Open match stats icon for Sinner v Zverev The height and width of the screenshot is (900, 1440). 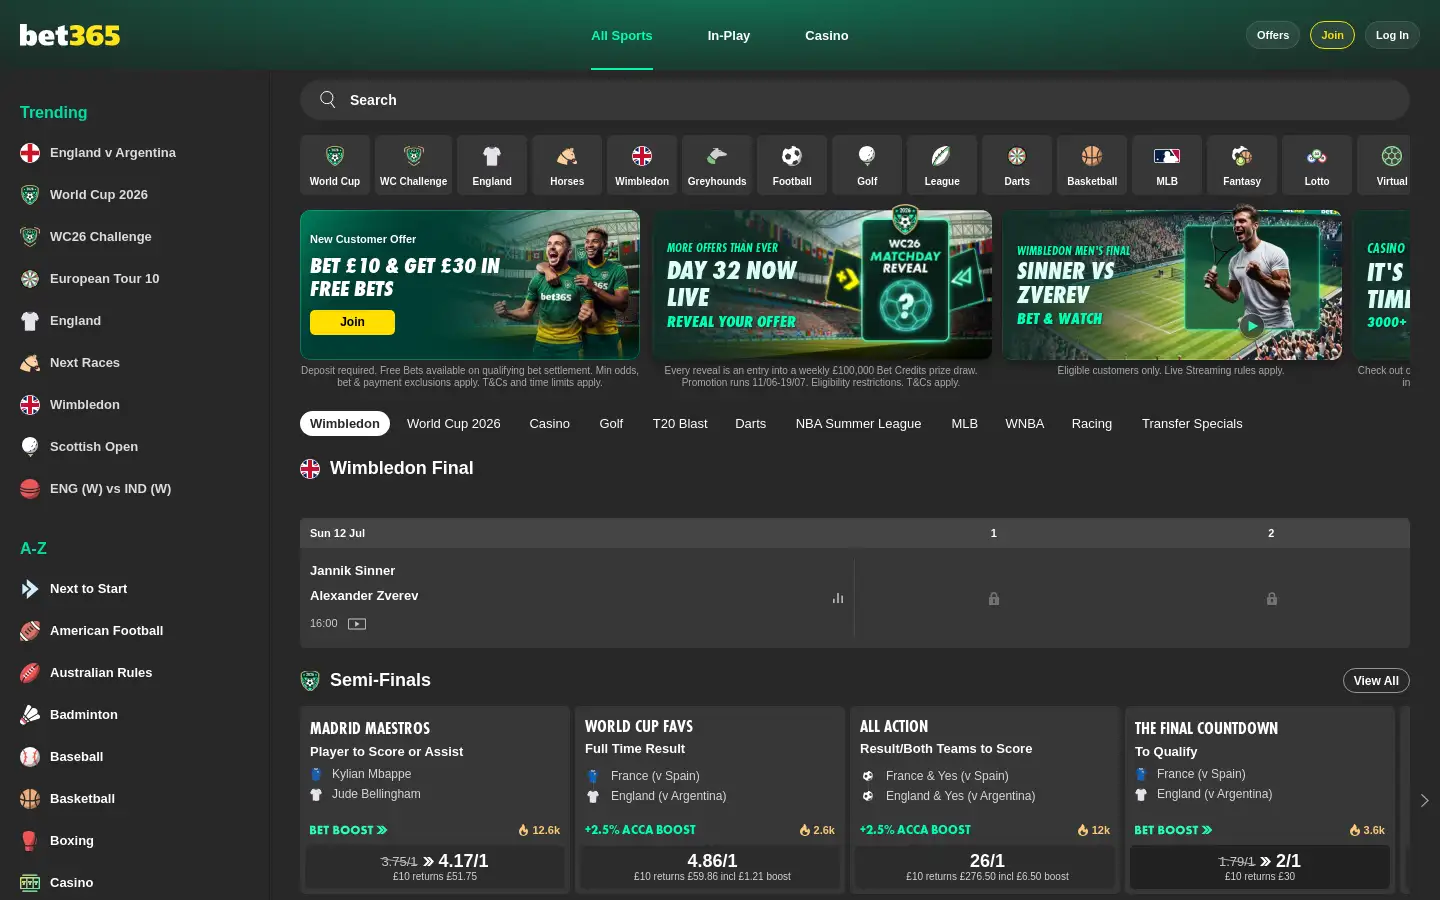click(x=838, y=598)
